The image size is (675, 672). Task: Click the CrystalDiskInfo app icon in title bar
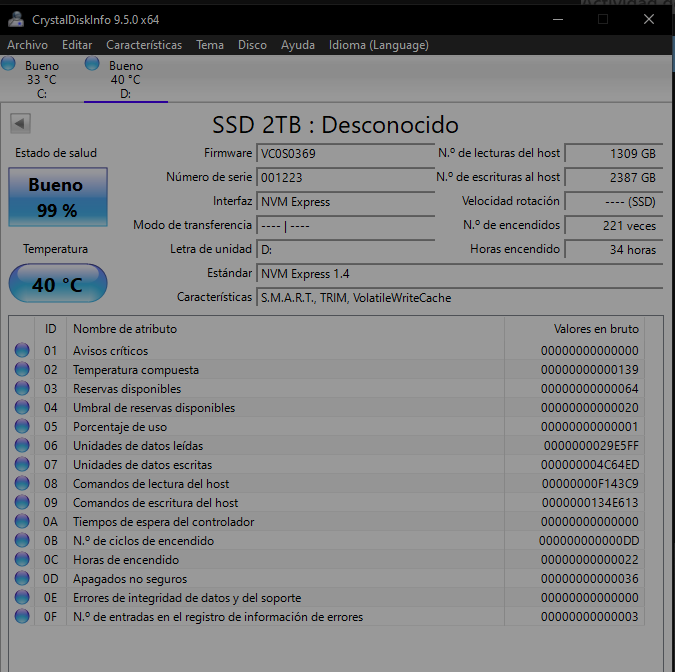coord(16,19)
